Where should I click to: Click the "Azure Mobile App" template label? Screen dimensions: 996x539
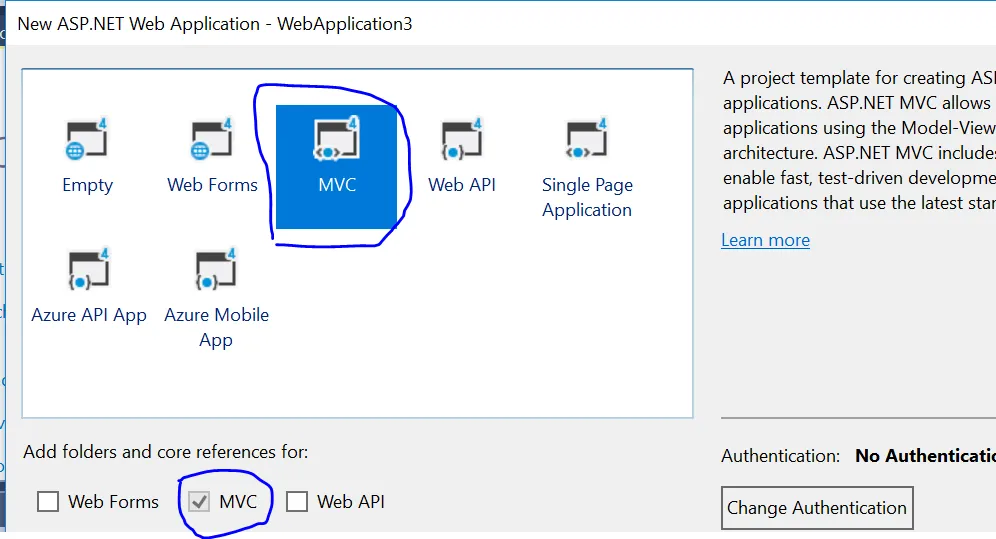(216, 327)
